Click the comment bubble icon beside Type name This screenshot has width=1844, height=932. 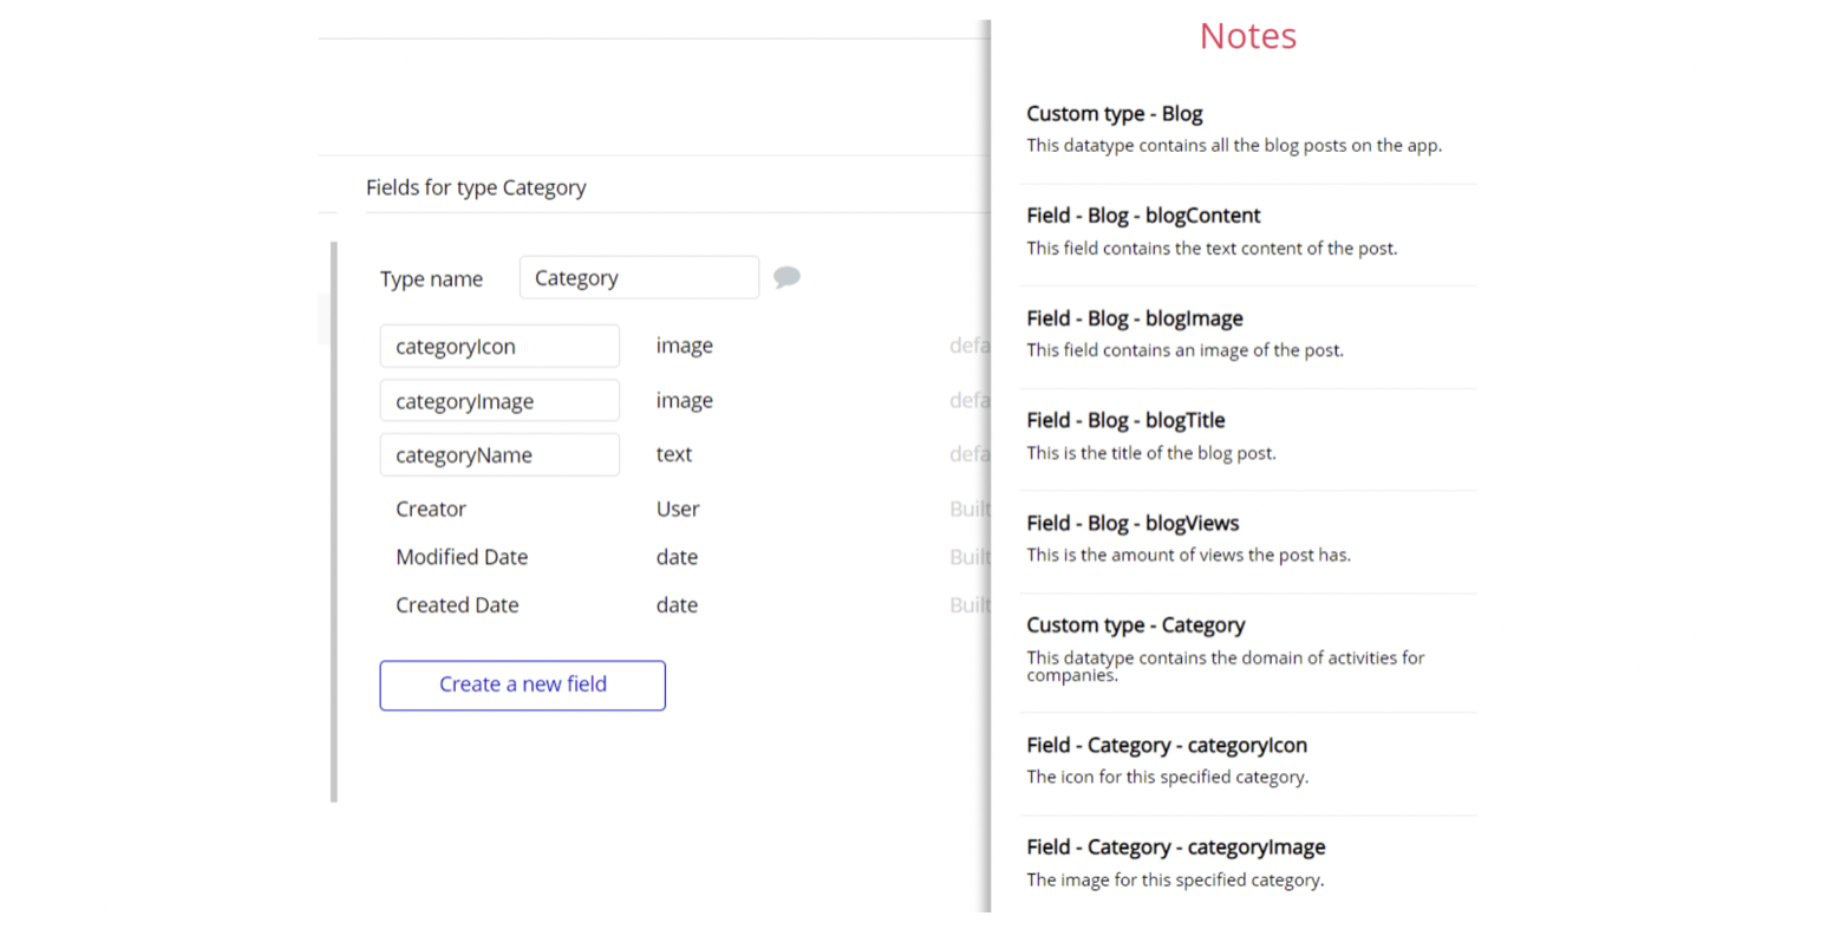[787, 277]
